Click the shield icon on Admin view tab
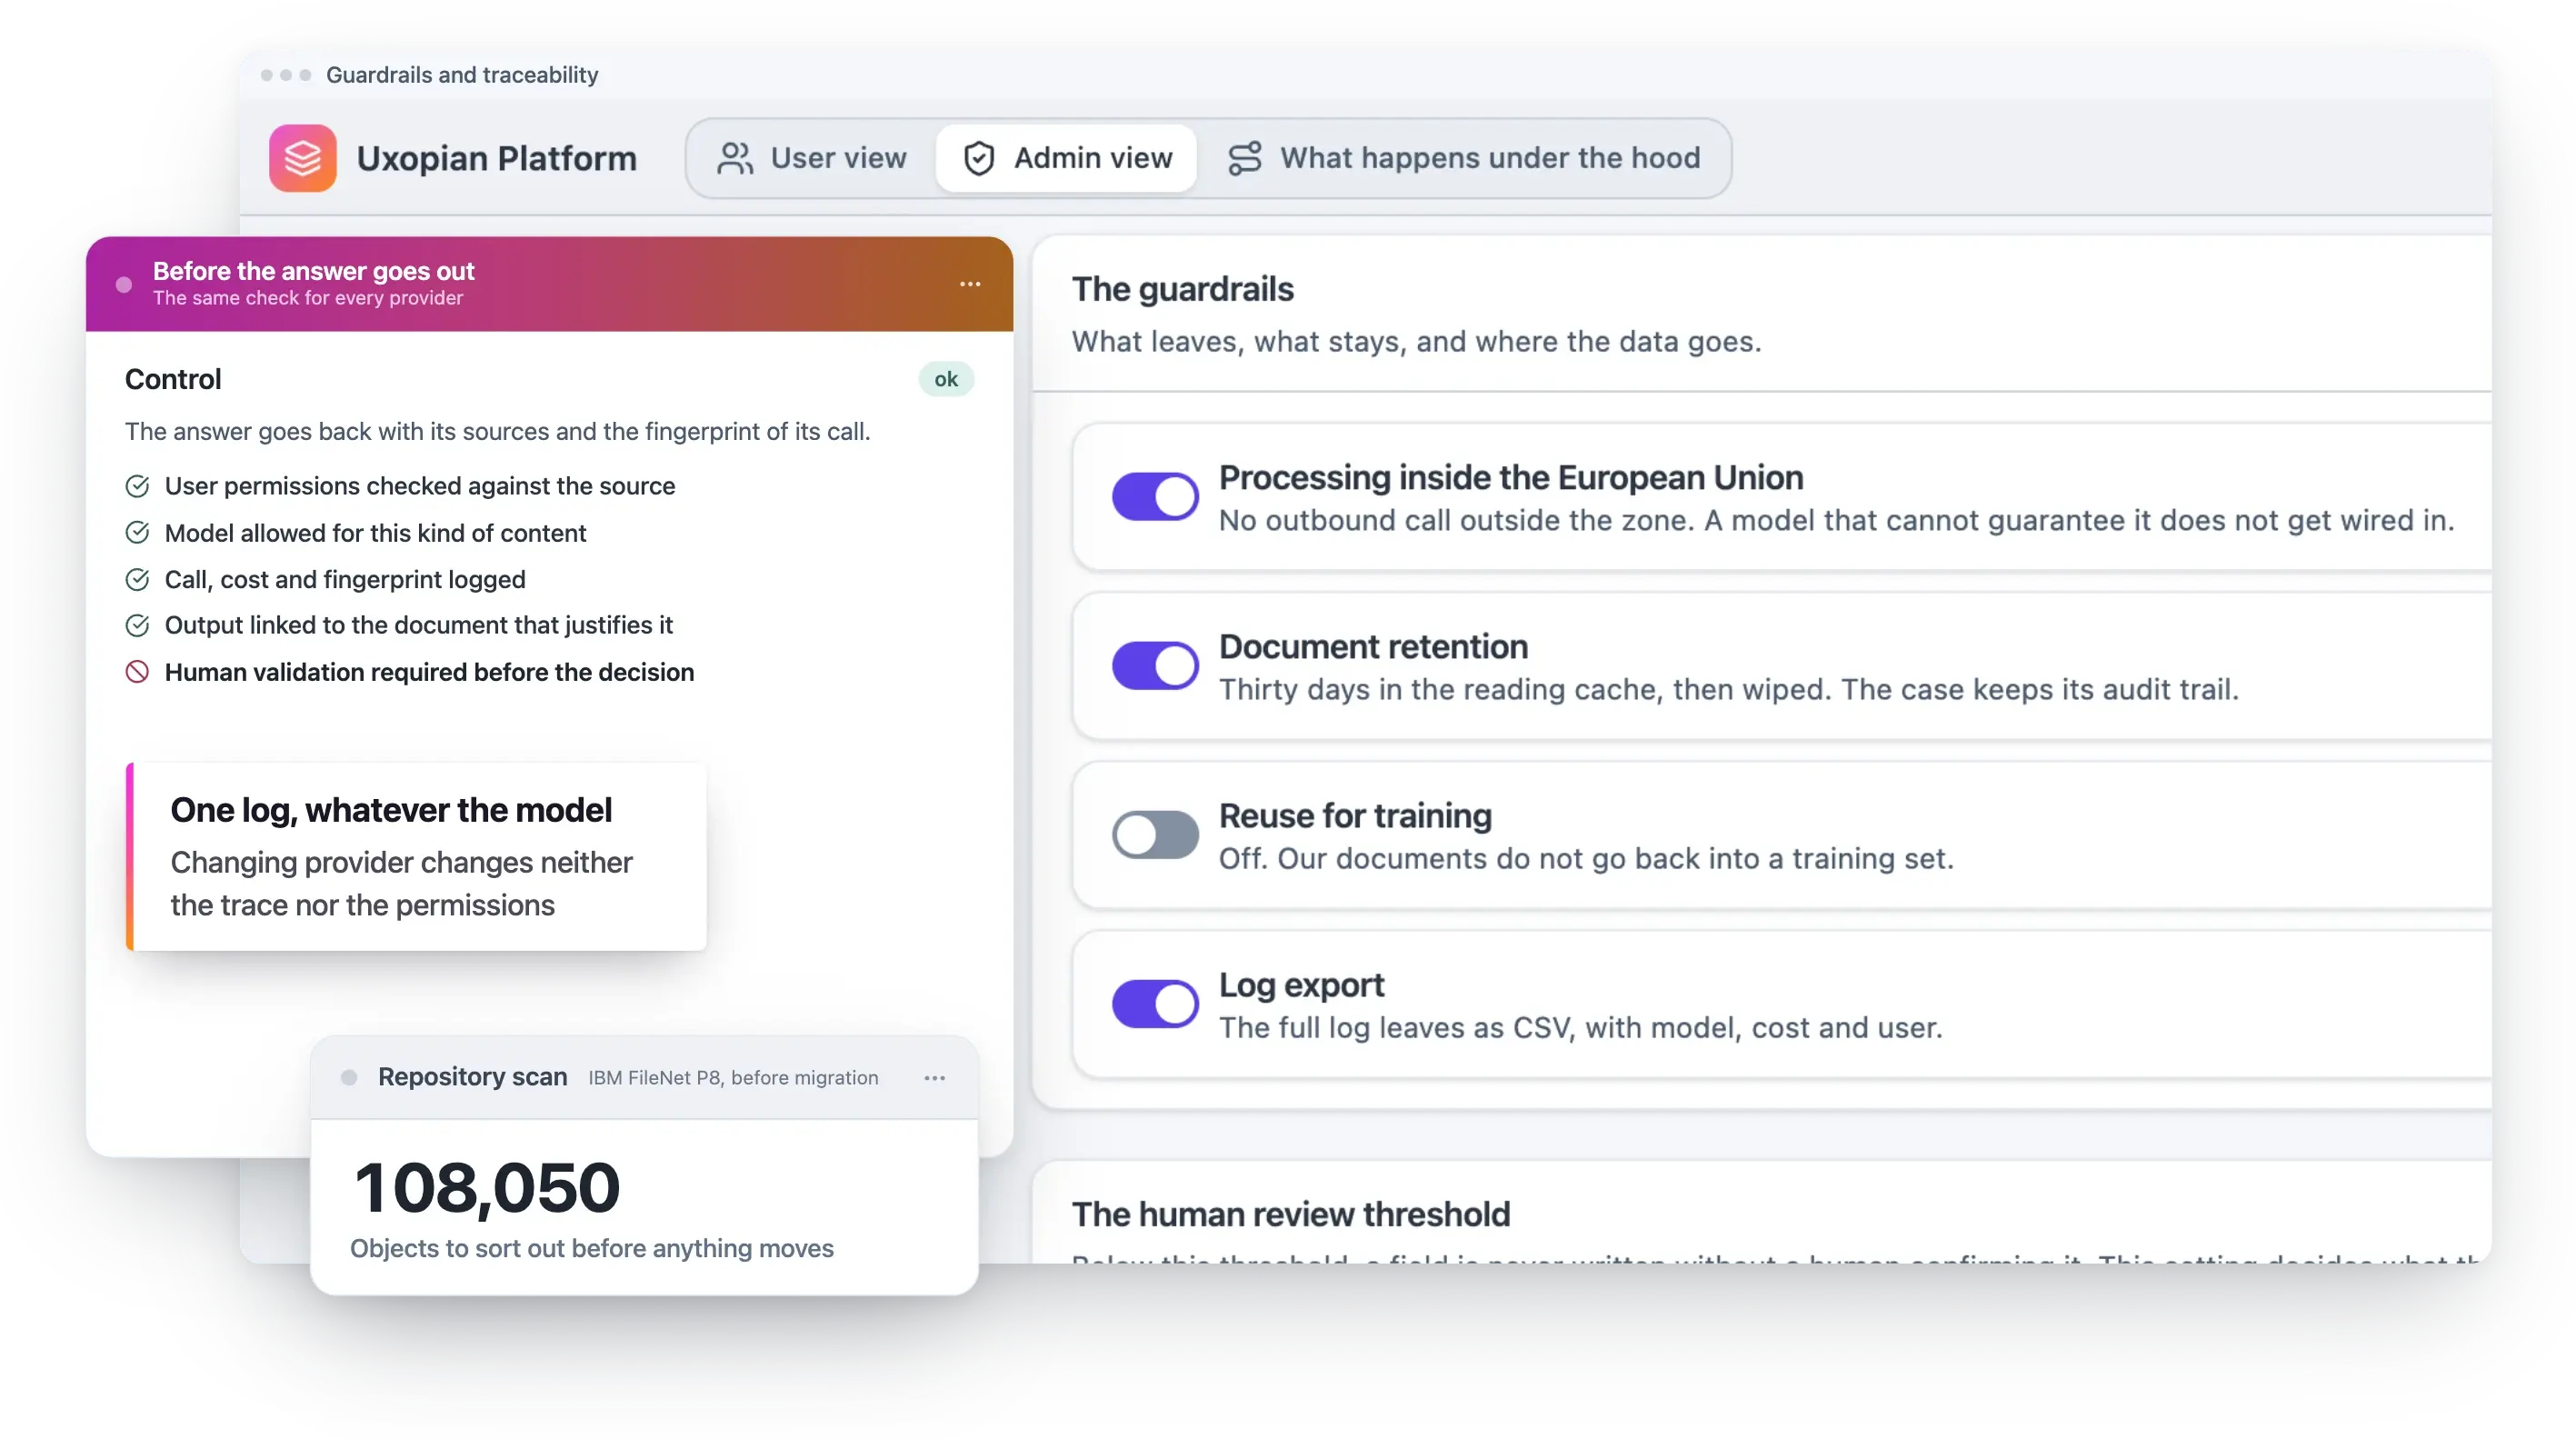The height and width of the screenshot is (1439, 2576). click(x=978, y=158)
